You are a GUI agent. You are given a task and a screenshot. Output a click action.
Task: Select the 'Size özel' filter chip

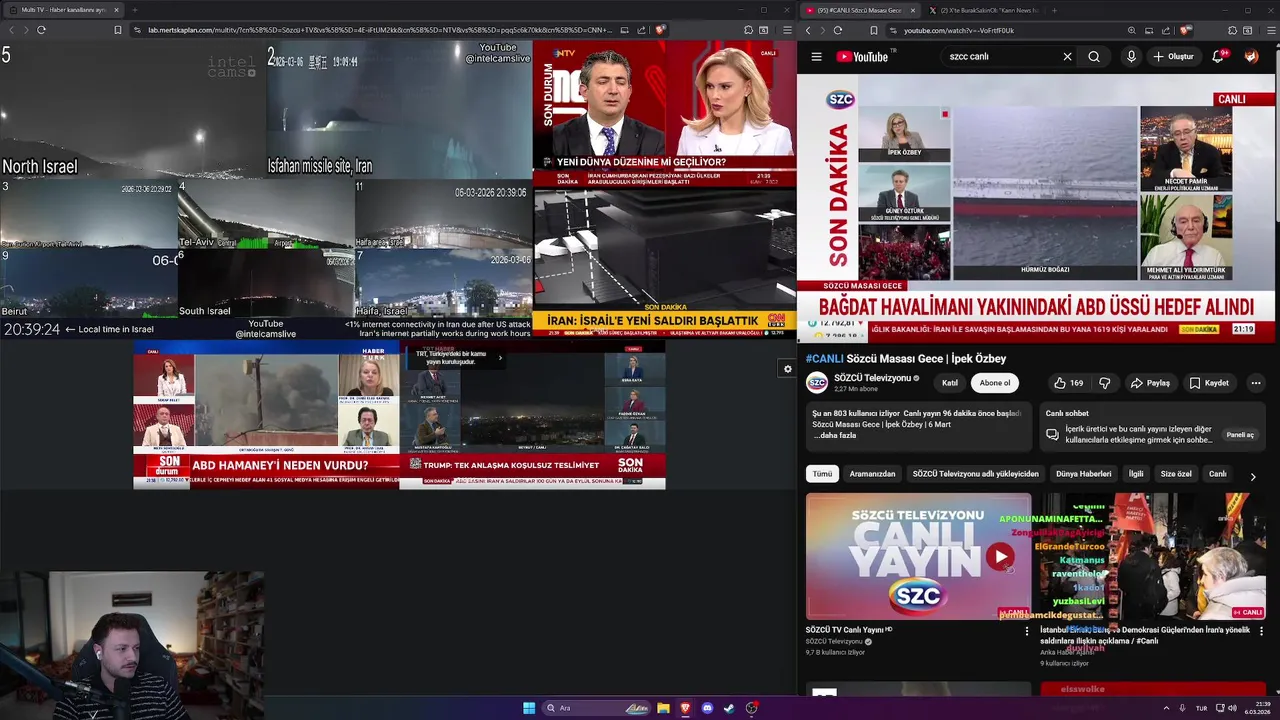1176,474
